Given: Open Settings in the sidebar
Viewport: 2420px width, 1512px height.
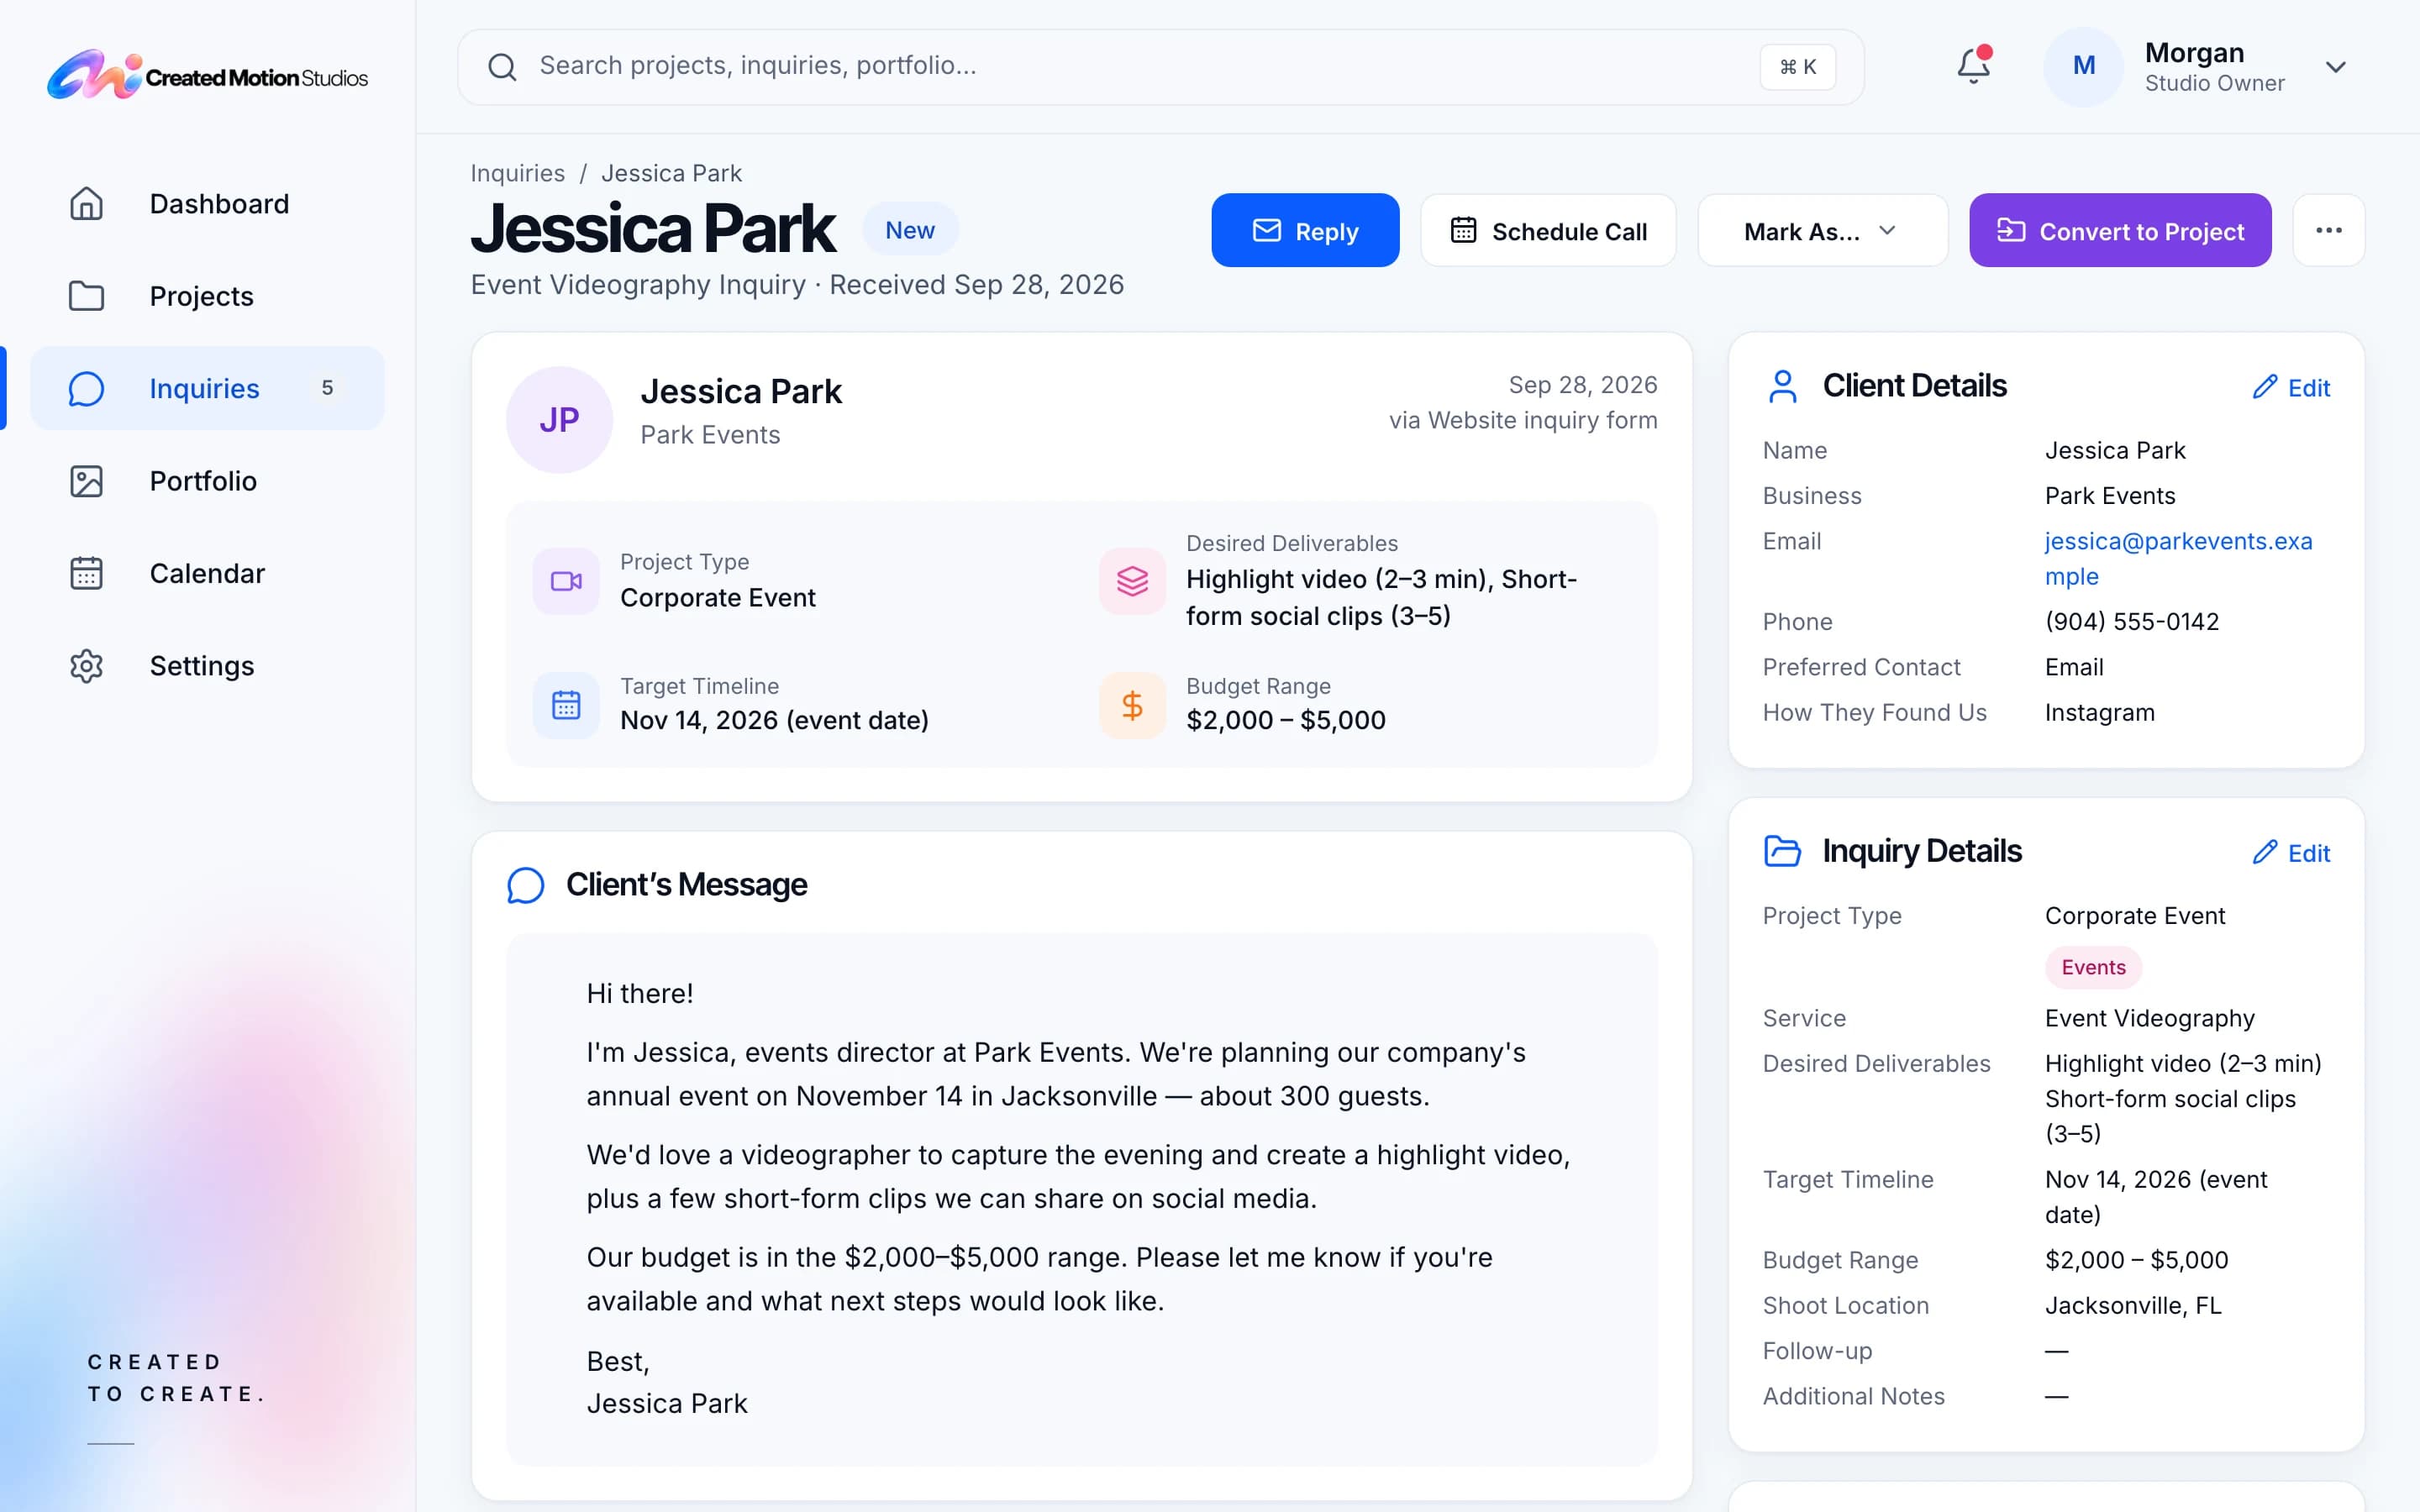Looking at the screenshot, I should coord(208,666).
